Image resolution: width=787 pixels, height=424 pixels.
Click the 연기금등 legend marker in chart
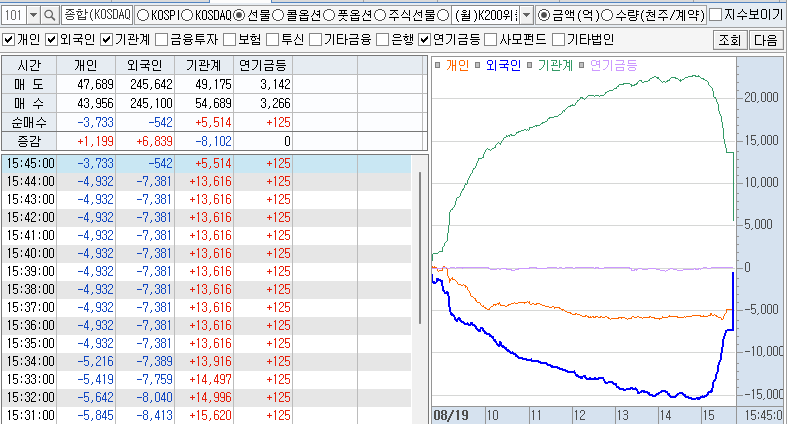(x=581, y=65)
